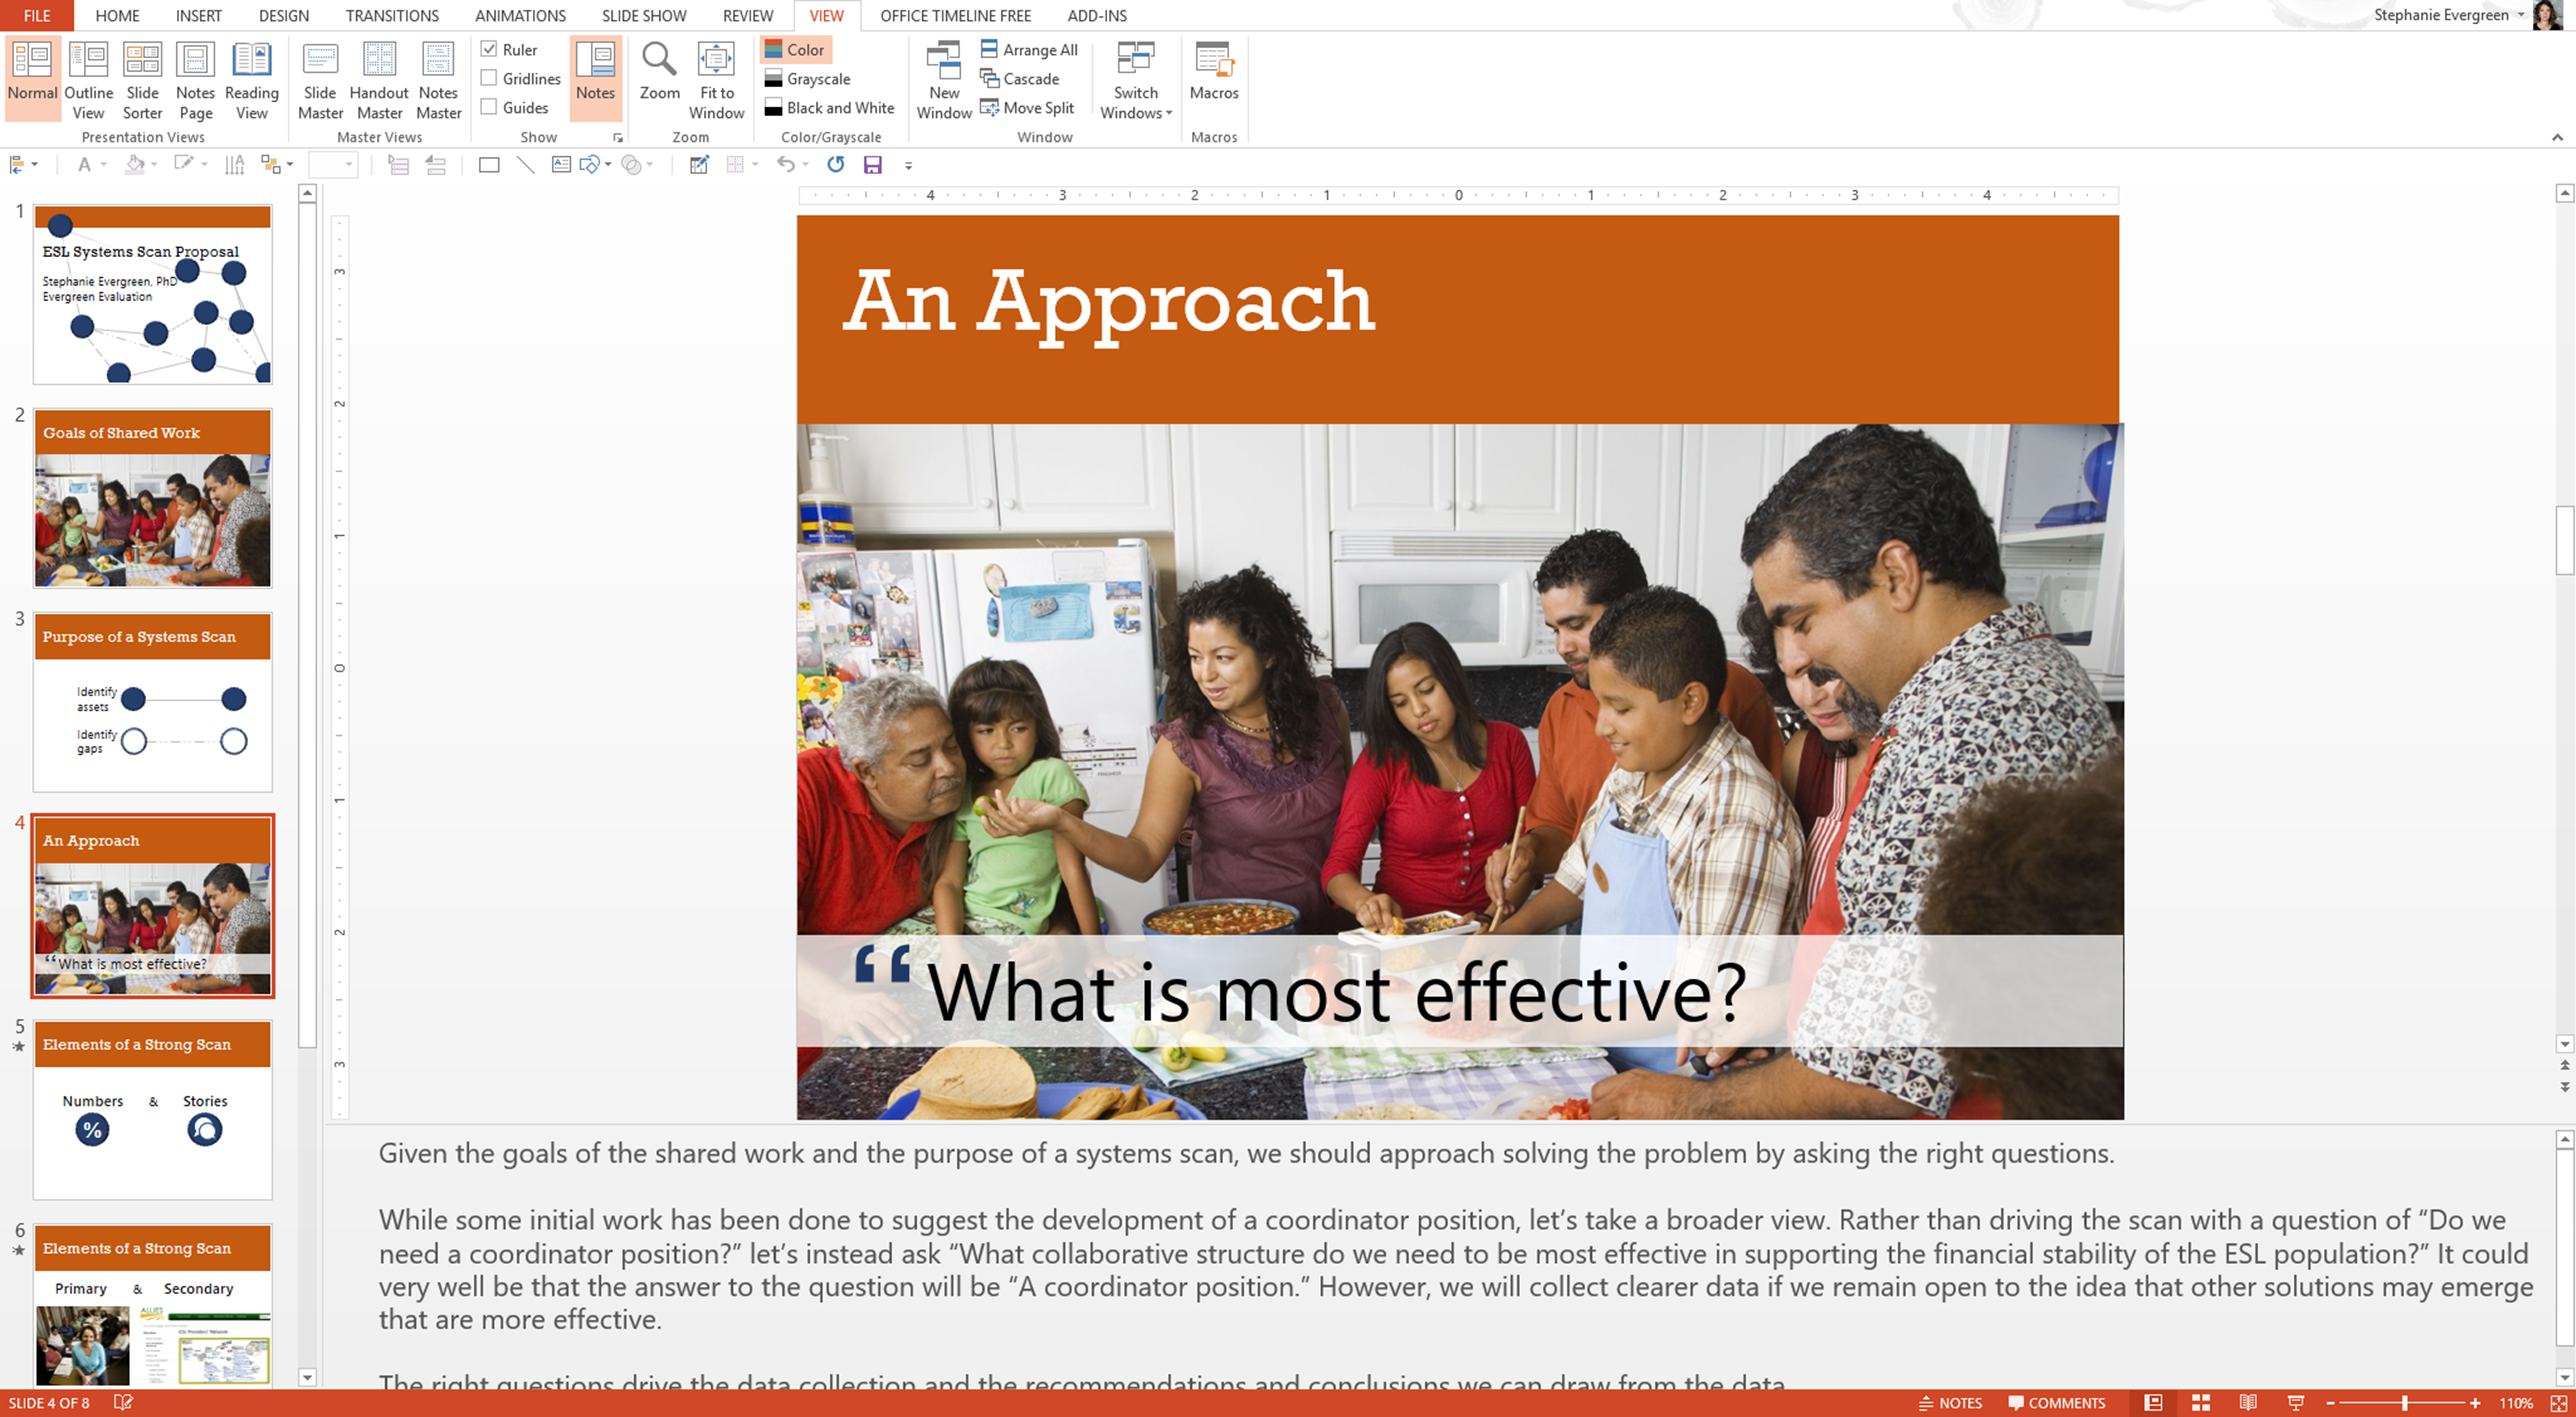Click Arrange All button
The height and width of the screenshot is (1417, 2576).
1029,49
